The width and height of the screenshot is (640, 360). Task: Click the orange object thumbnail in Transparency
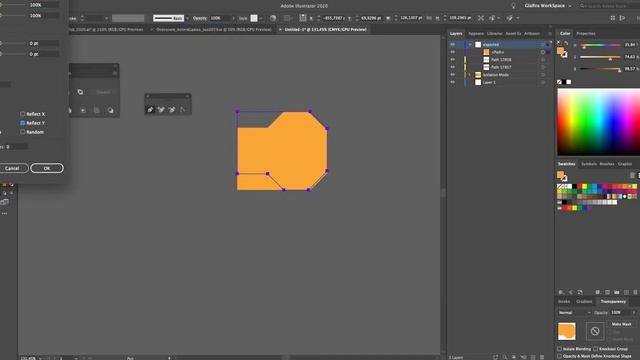567,331
